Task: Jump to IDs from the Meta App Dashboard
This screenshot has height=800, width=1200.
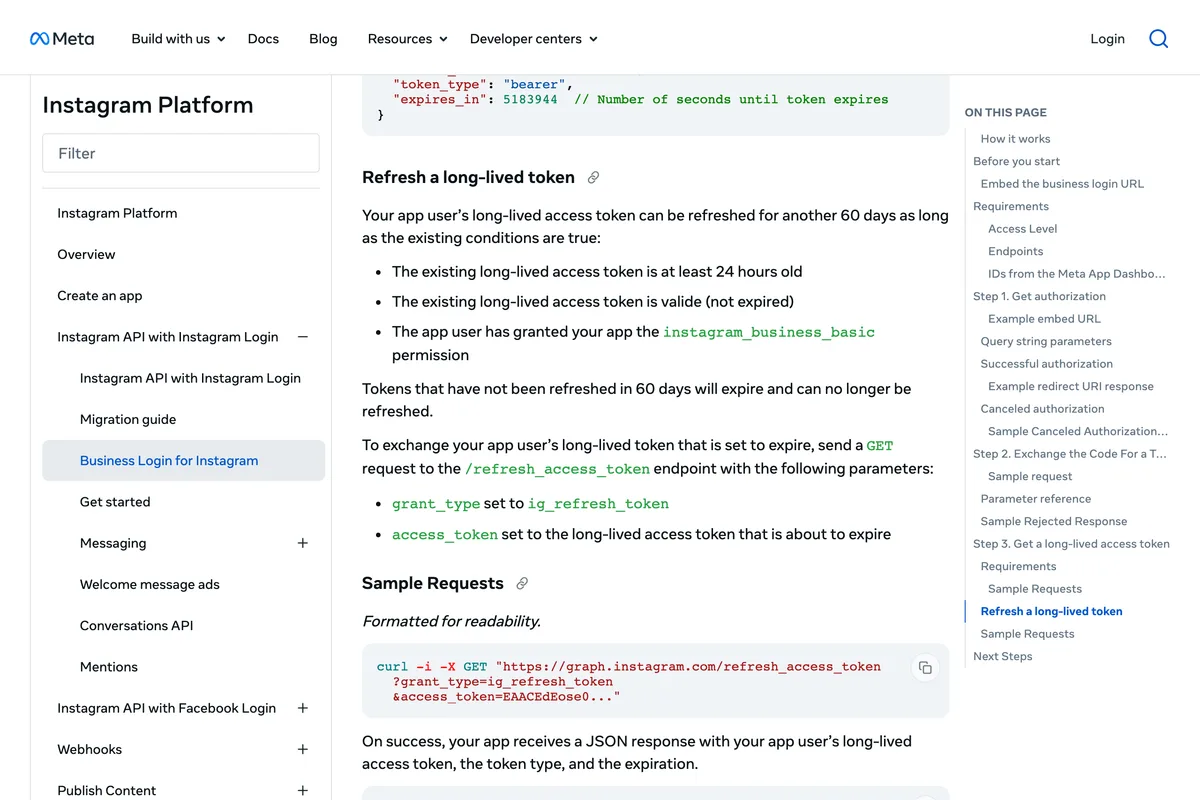Action: click(x=1077, y=274)
